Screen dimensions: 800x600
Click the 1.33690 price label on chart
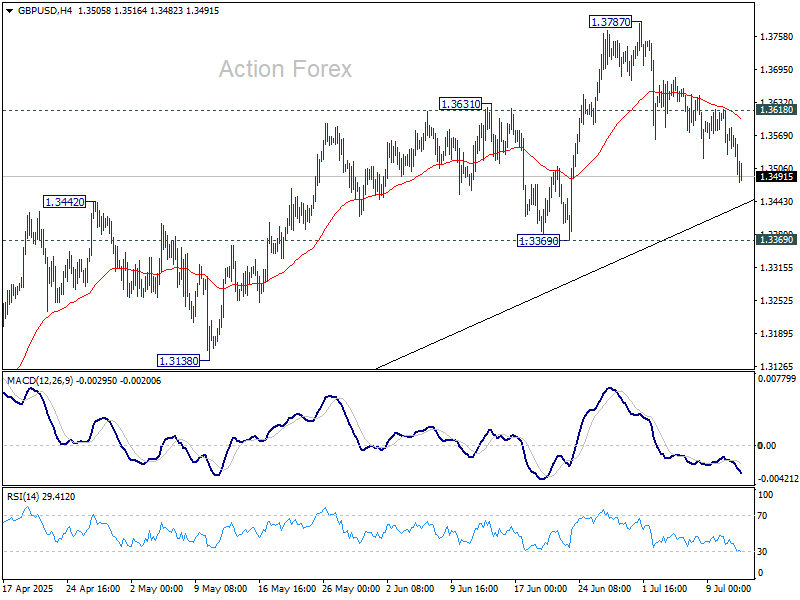click(537, 240)
